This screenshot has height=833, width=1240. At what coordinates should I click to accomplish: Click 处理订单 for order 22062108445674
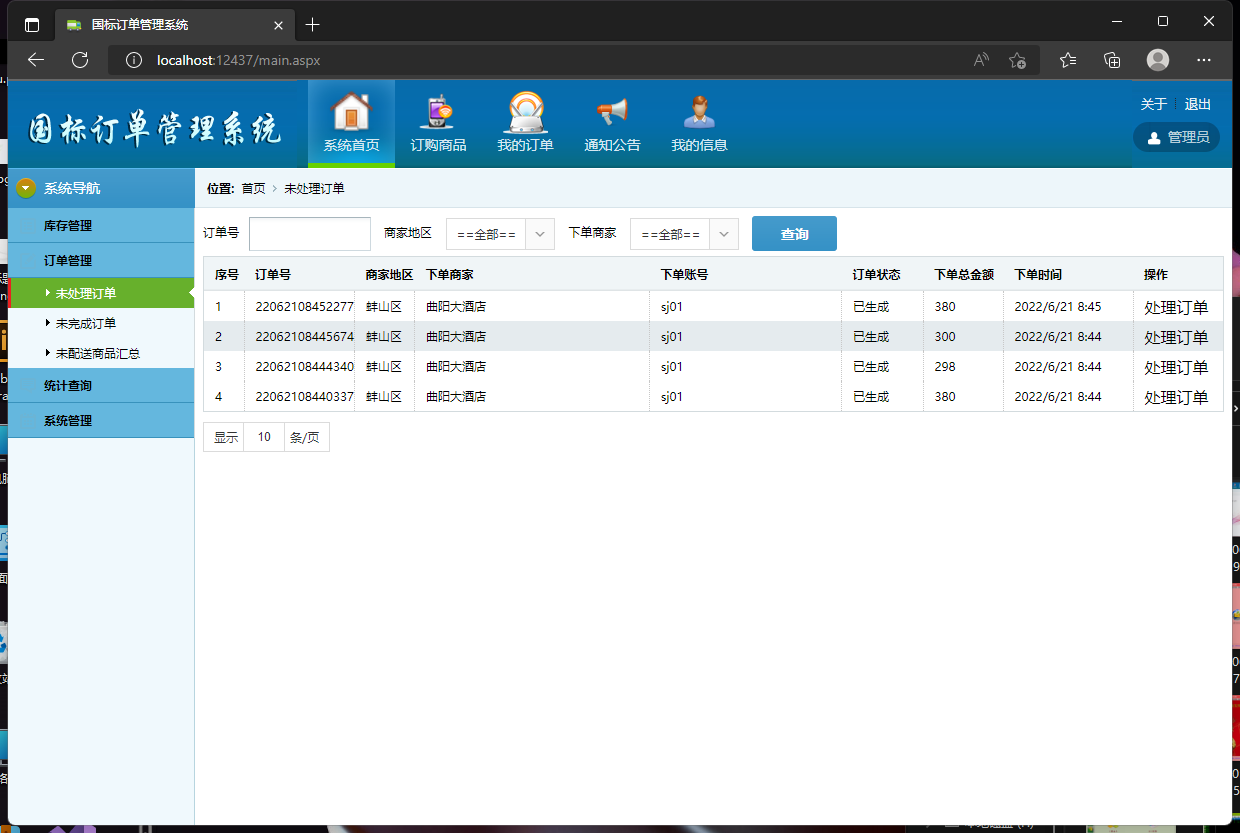pyautogui.click(x=1176, y=338)
